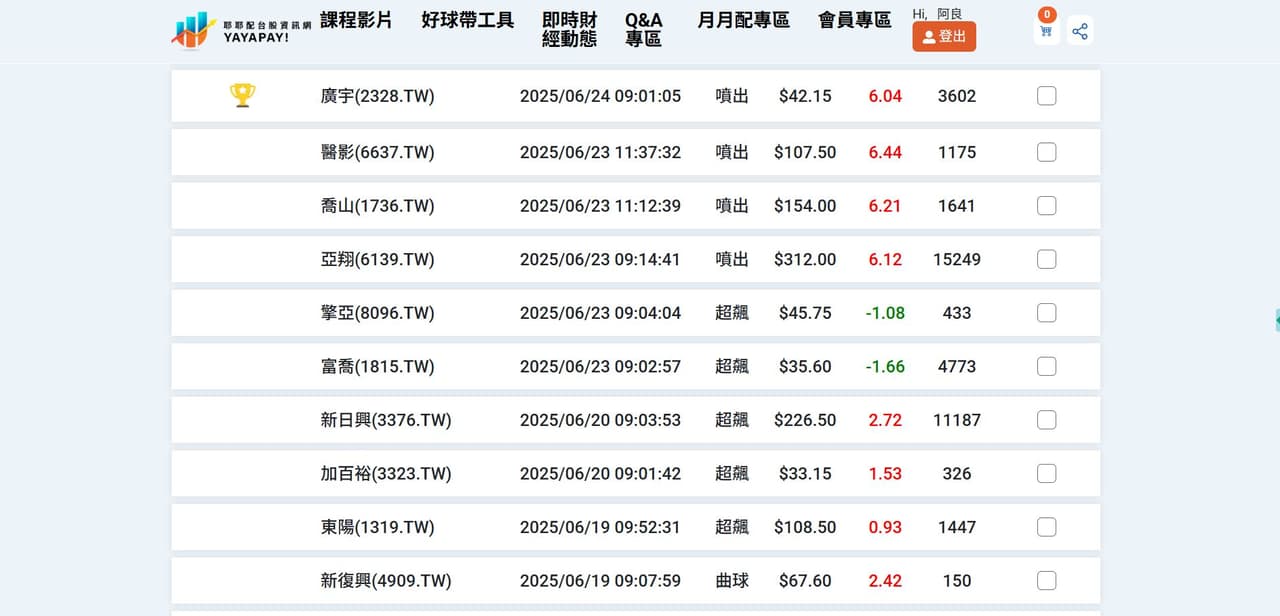The width and height of the screenshot is (1280, 616).
Task: Click 噴出 label in 亞翔 row
Action: pos(732,259)
